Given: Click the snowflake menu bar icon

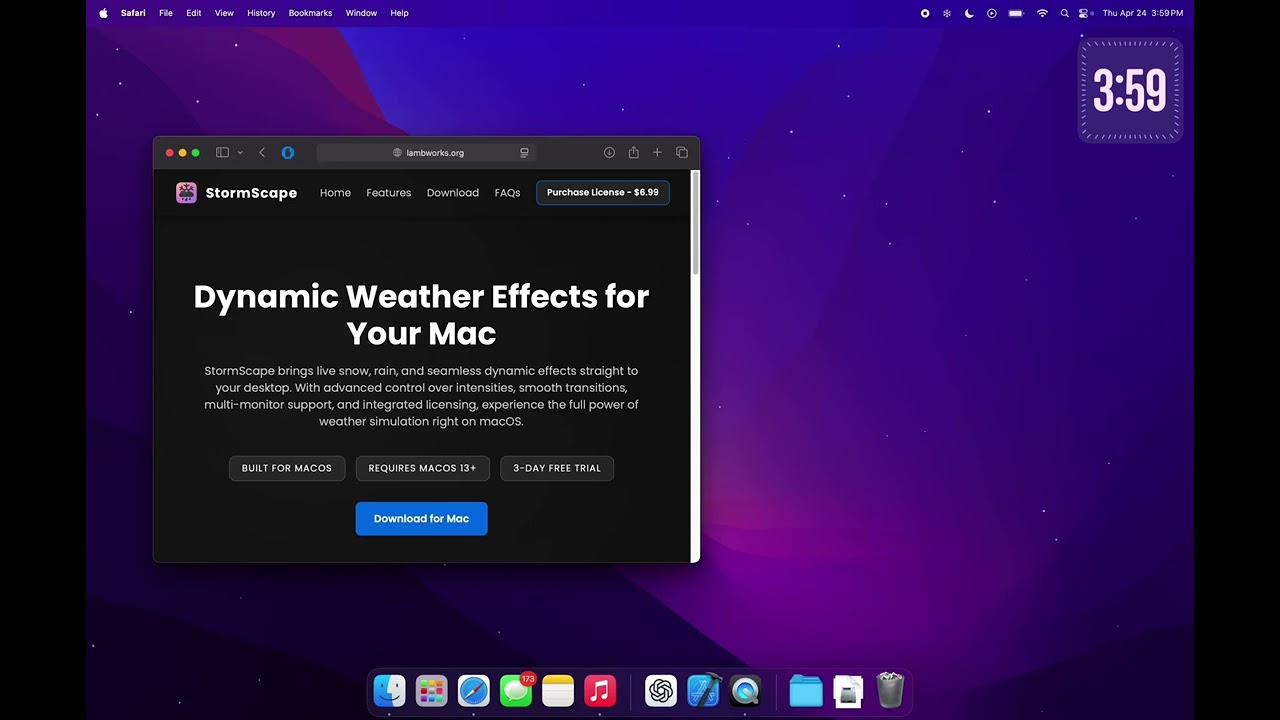Looking at the screenshot, I should click(x=947, y=13).
